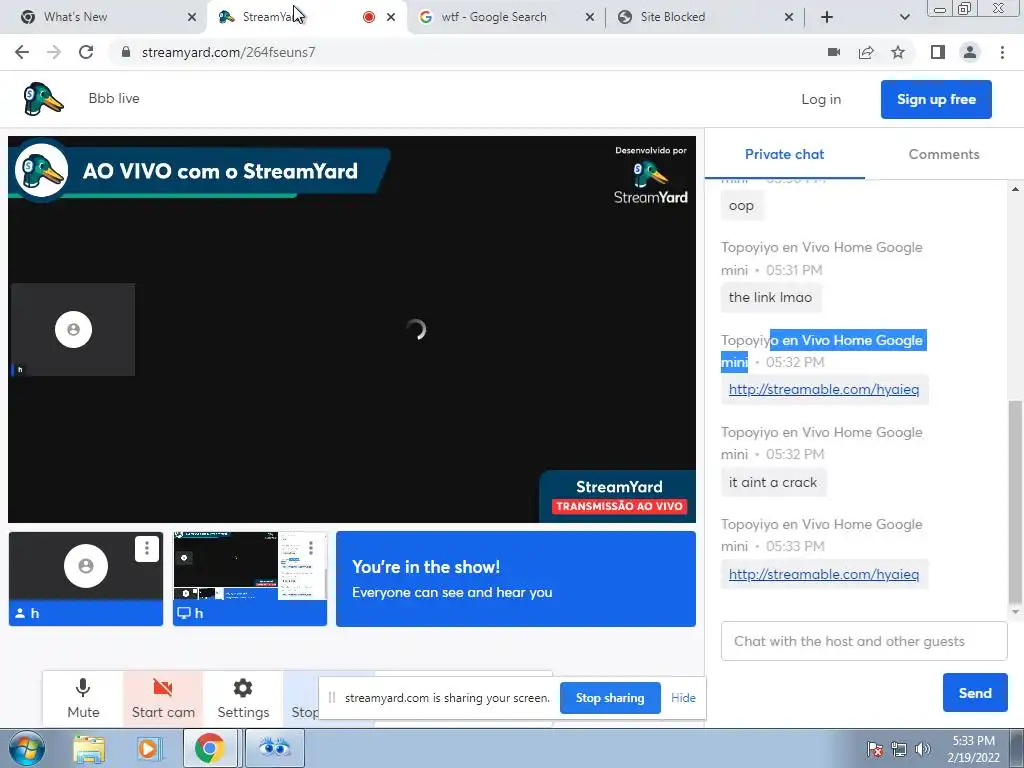
Task: Open Chrome three-dot menu
Action: (1002, 52)
